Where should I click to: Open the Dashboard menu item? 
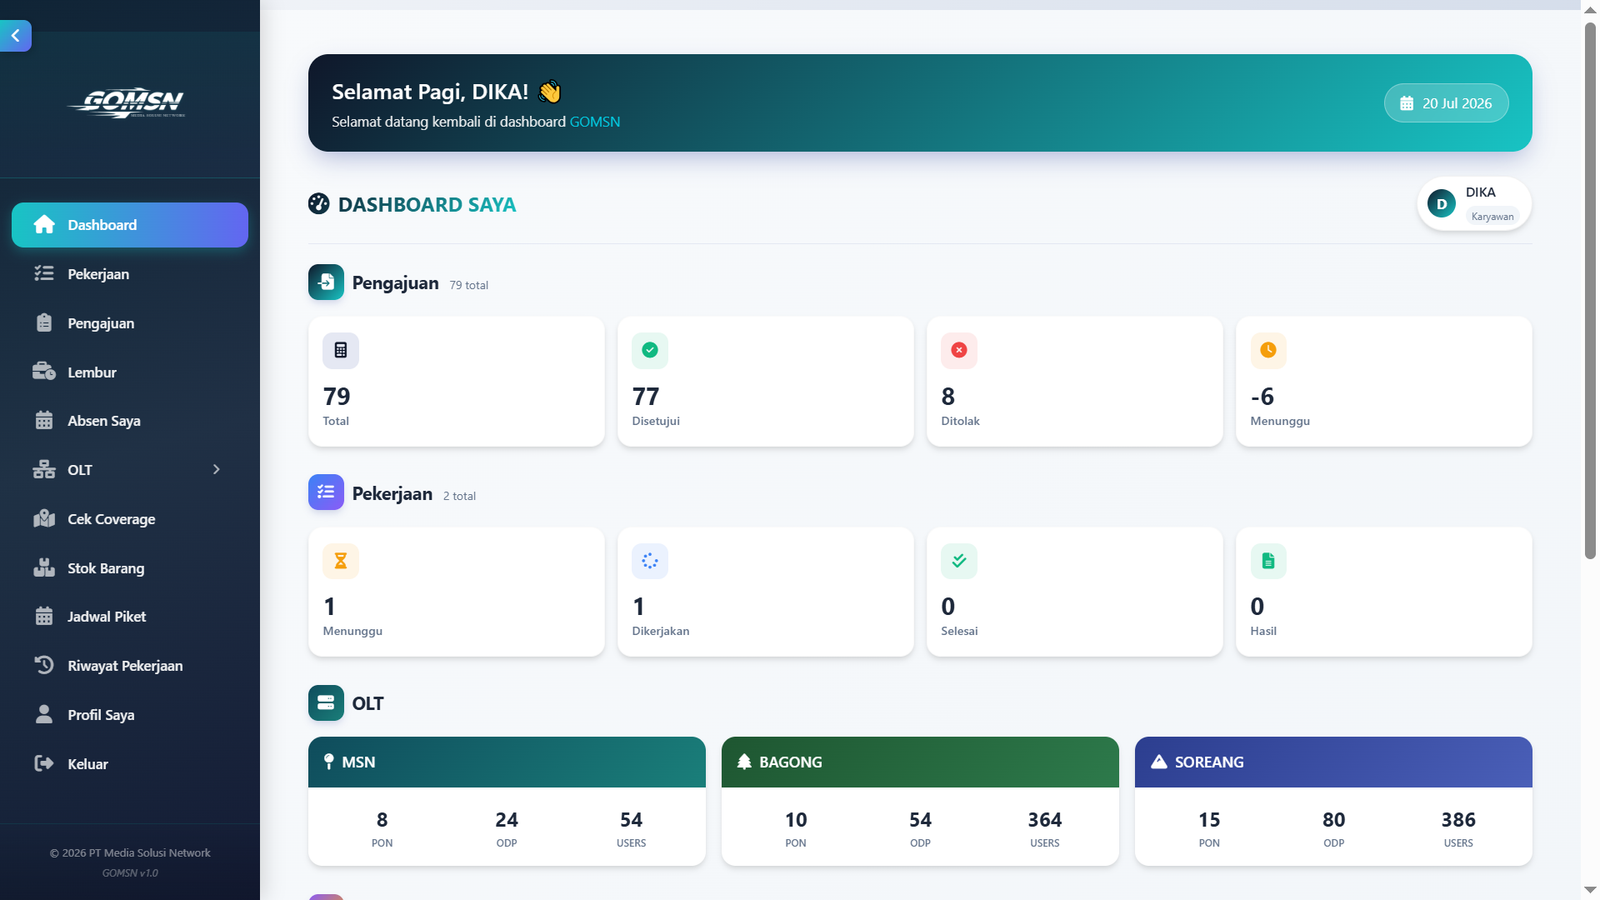130,225
